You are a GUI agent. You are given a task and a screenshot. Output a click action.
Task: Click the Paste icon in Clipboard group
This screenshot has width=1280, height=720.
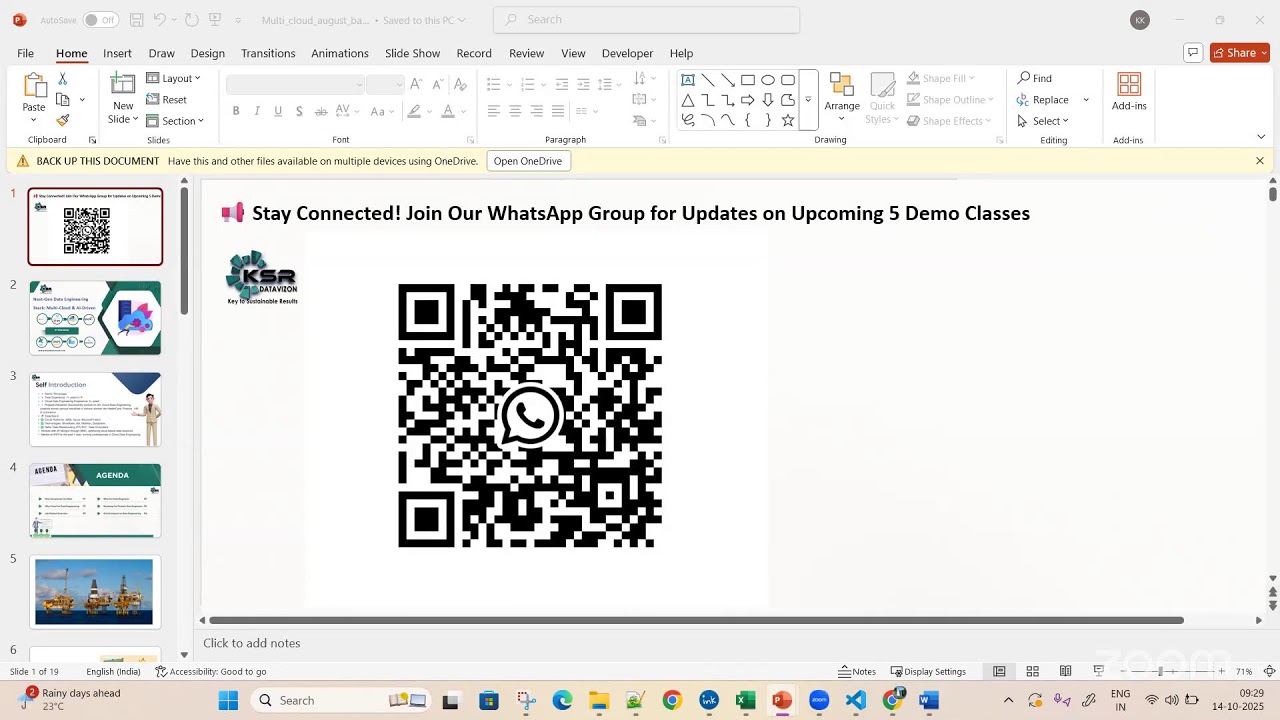pyautogui.click(x=34, y=87)
